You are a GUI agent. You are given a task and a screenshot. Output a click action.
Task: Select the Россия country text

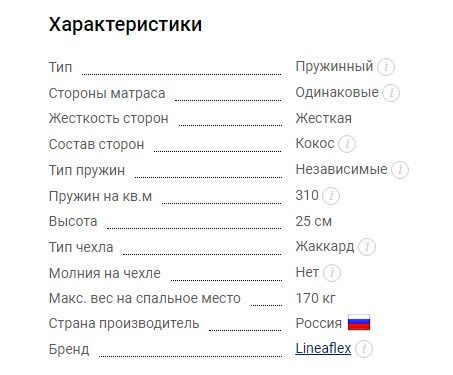point(319,323)
